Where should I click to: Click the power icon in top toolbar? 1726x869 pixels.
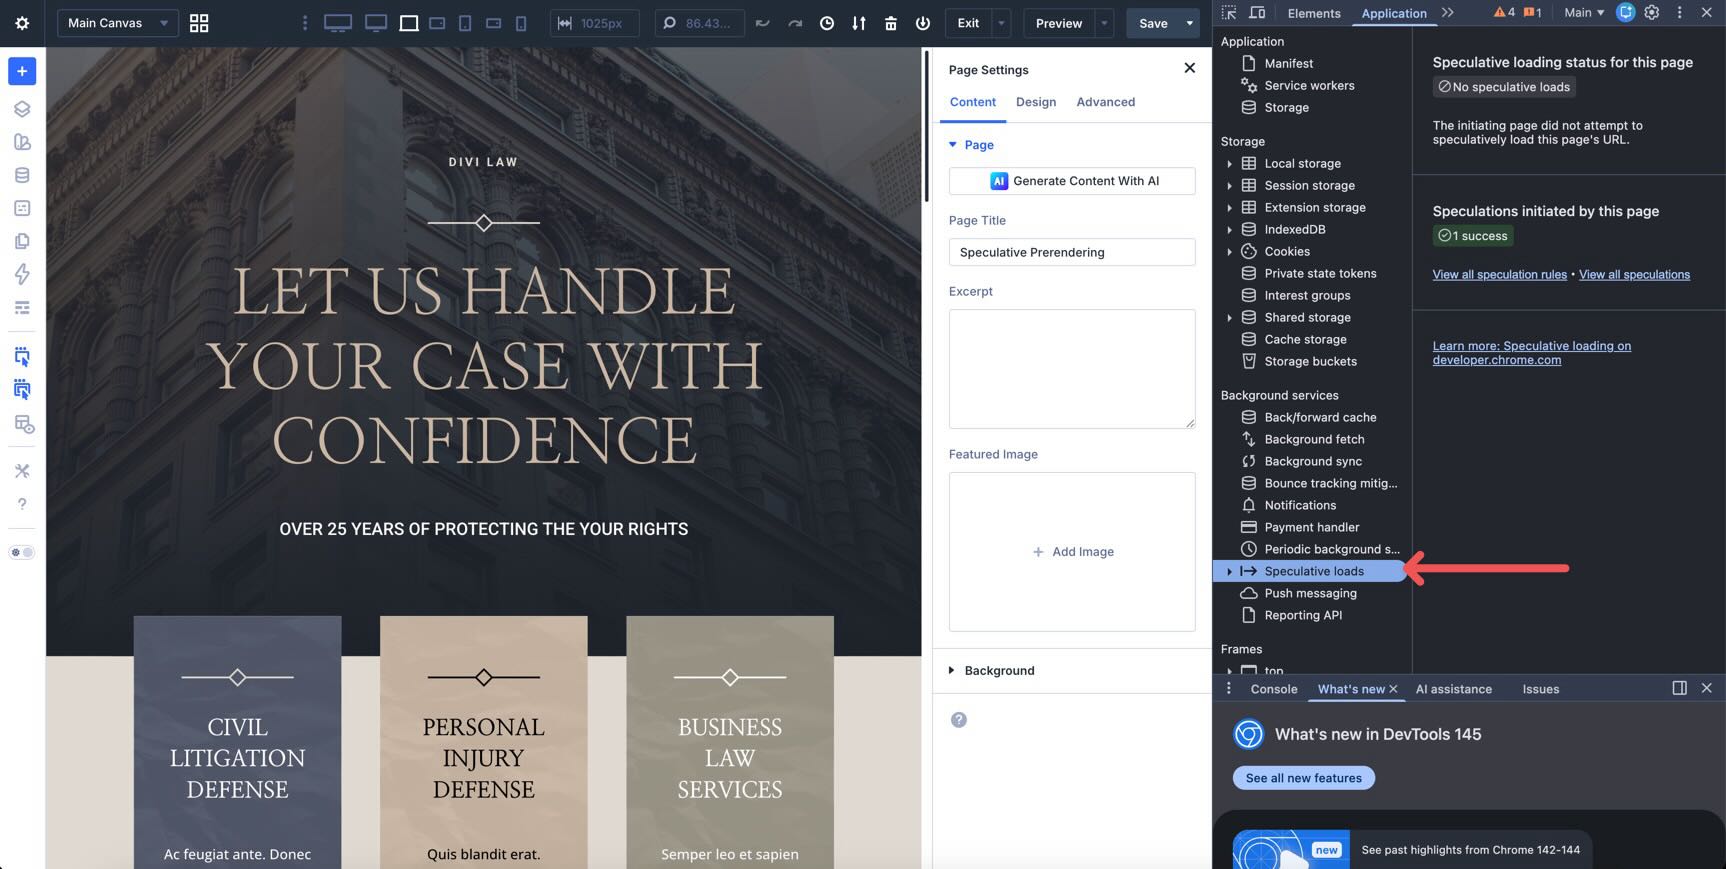[x=922, y=23]
